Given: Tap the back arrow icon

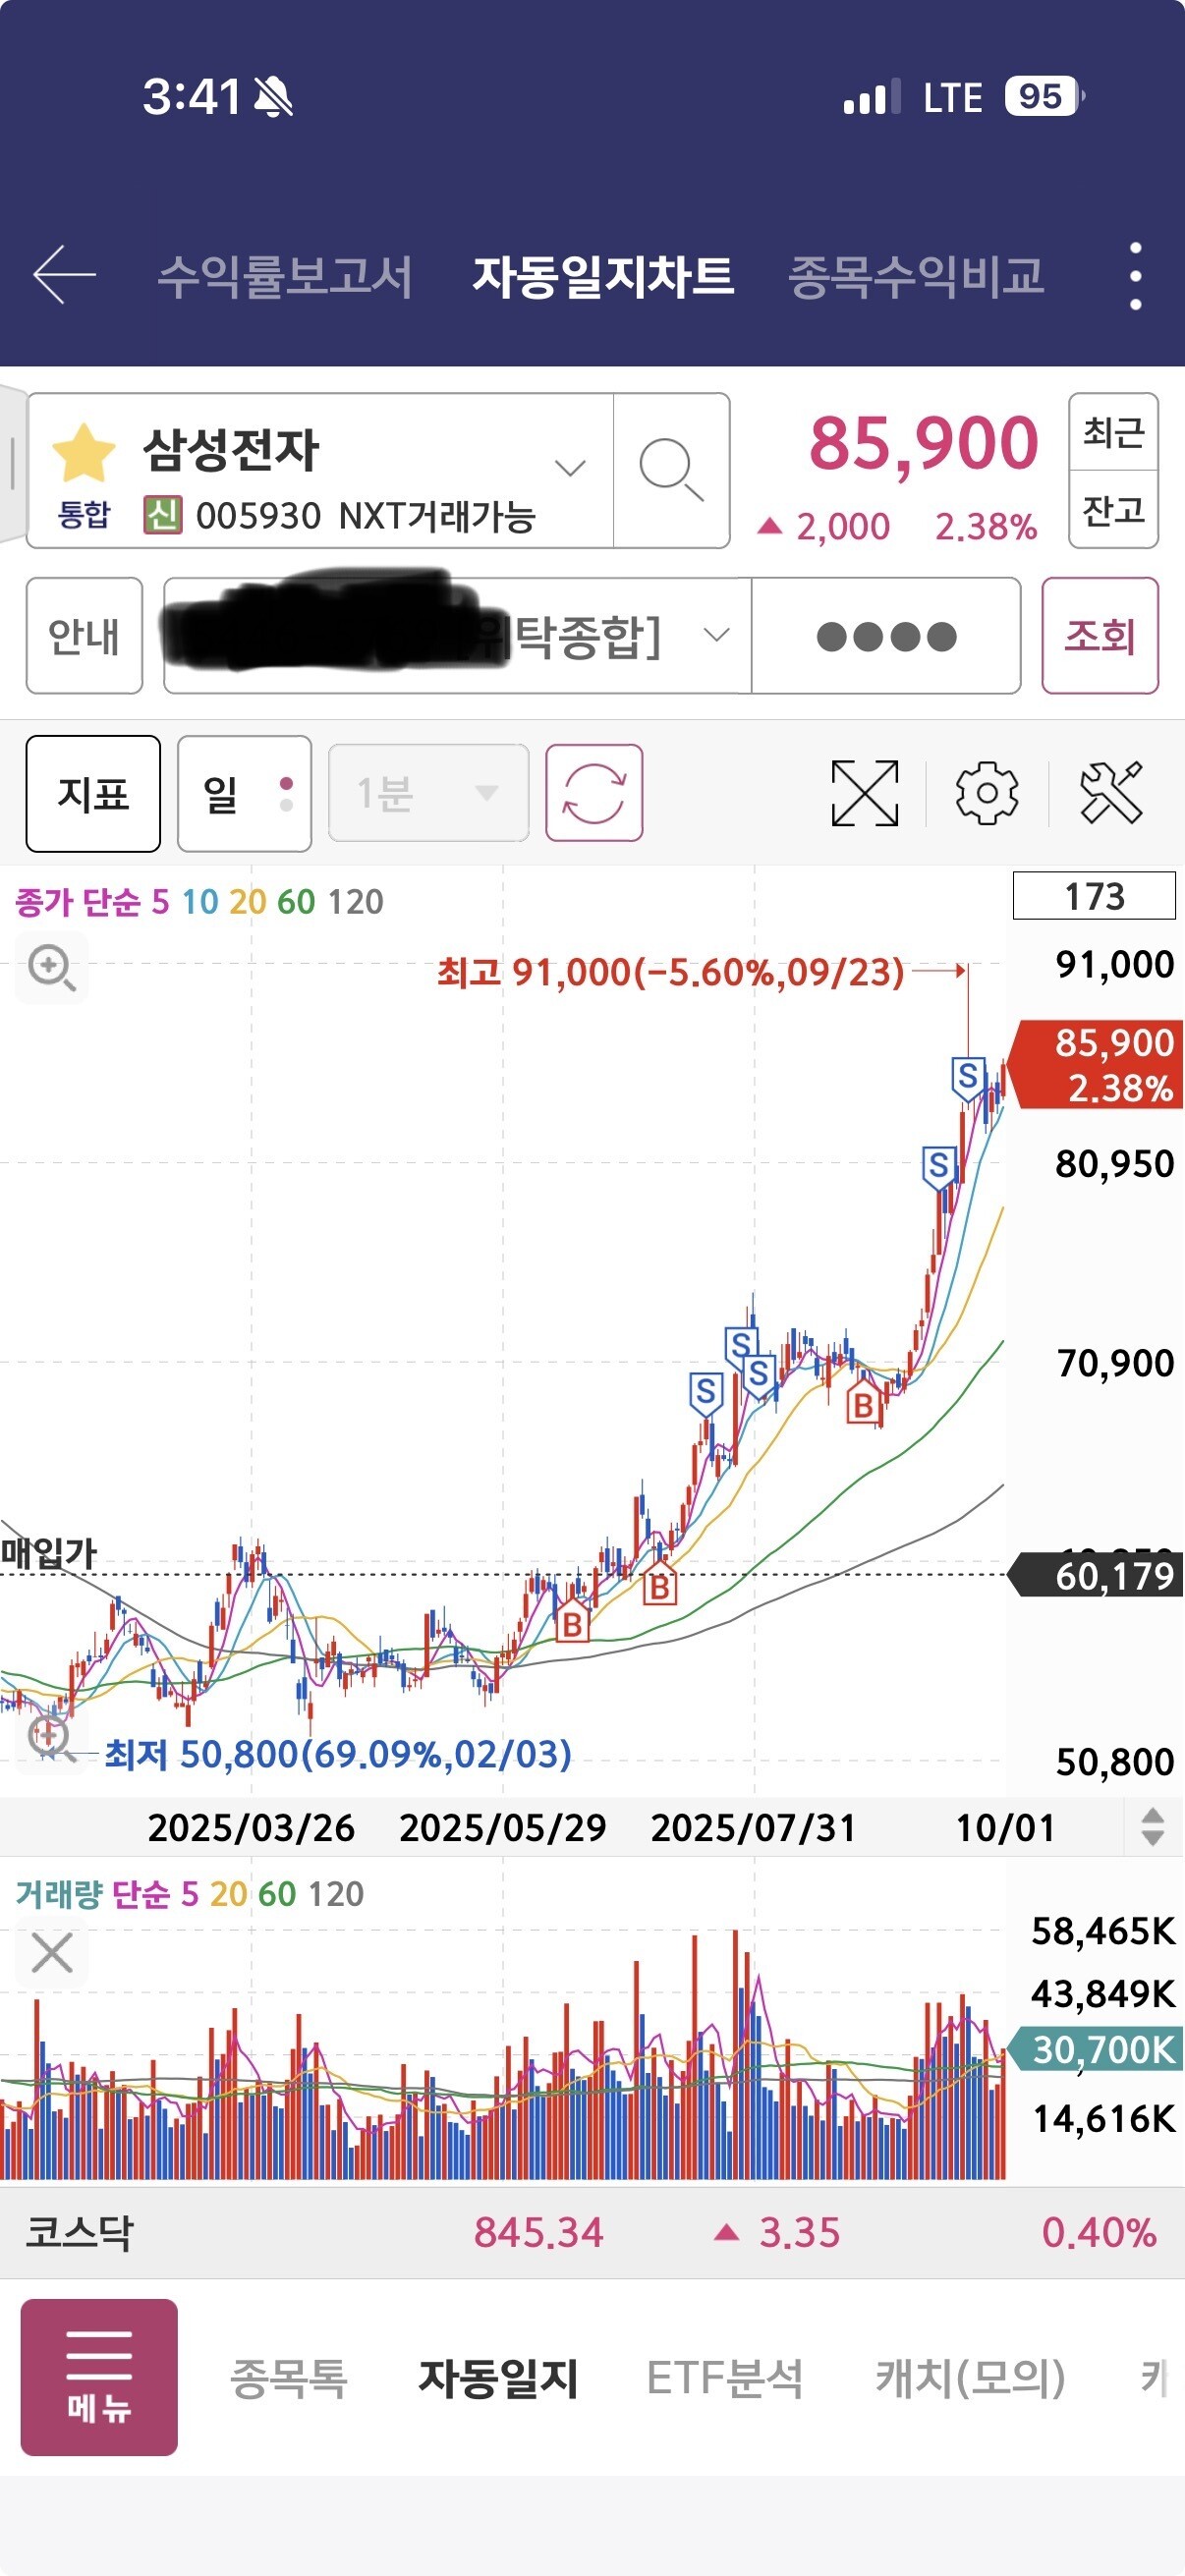Looking at the screenshot, I should tap(65, 274).
